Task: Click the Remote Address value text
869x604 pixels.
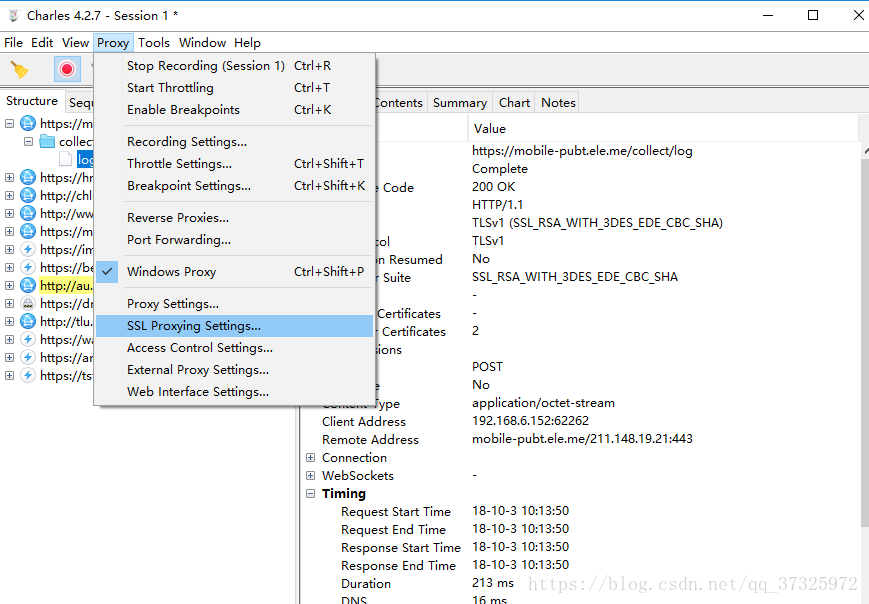Action: (582, 439)
